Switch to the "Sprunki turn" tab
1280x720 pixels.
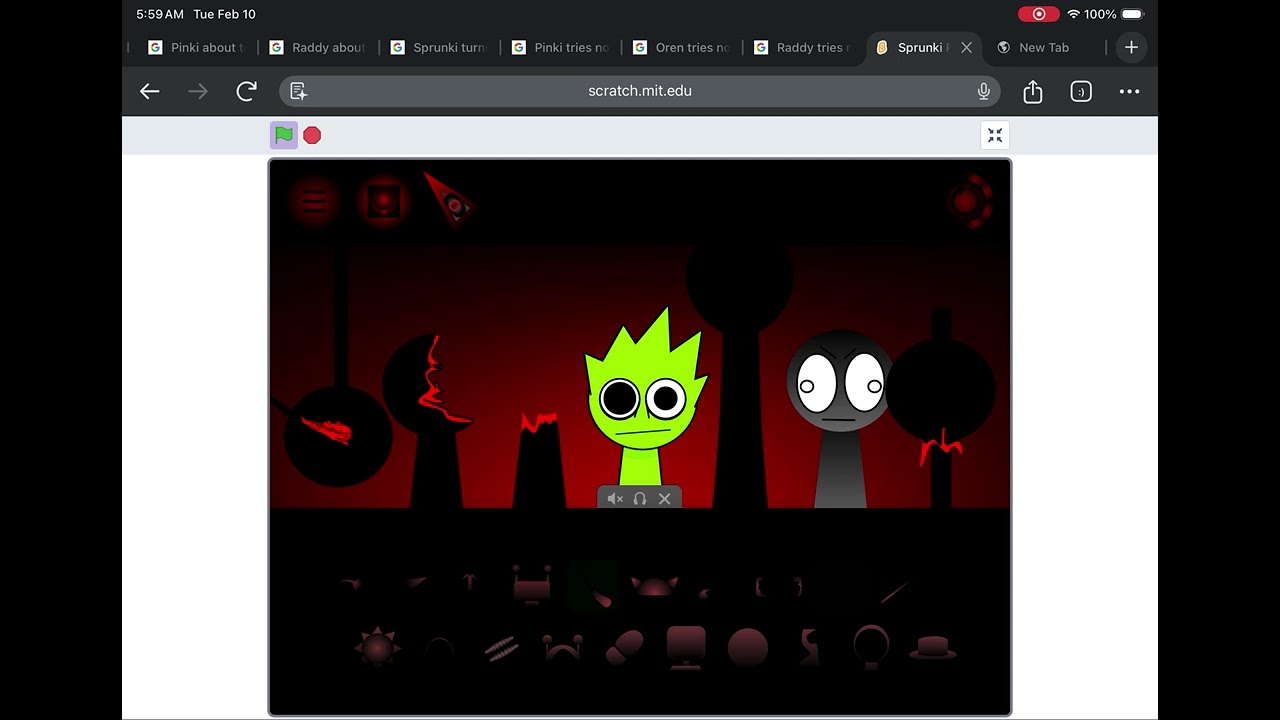click(439, 47)
